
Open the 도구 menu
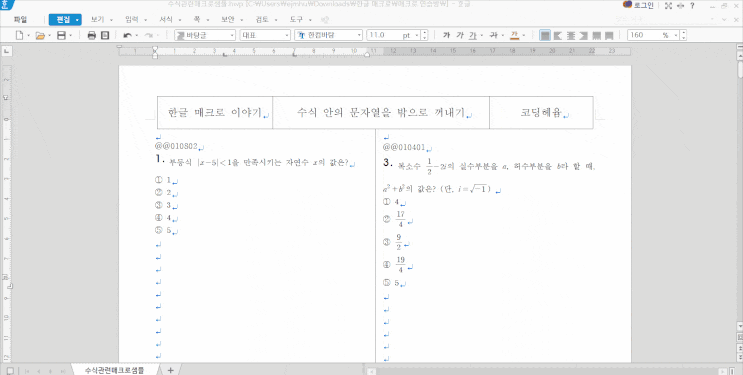(296, 19)
